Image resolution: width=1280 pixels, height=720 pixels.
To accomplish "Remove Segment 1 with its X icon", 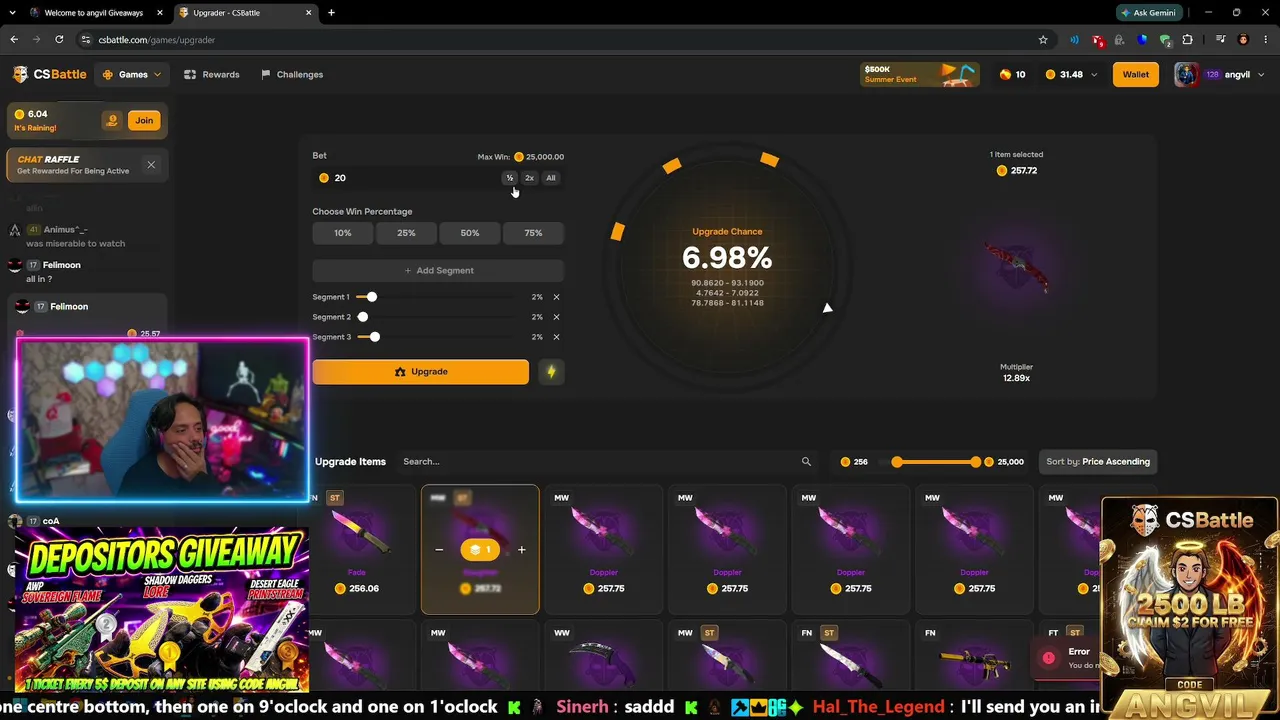I will [556, 297].
